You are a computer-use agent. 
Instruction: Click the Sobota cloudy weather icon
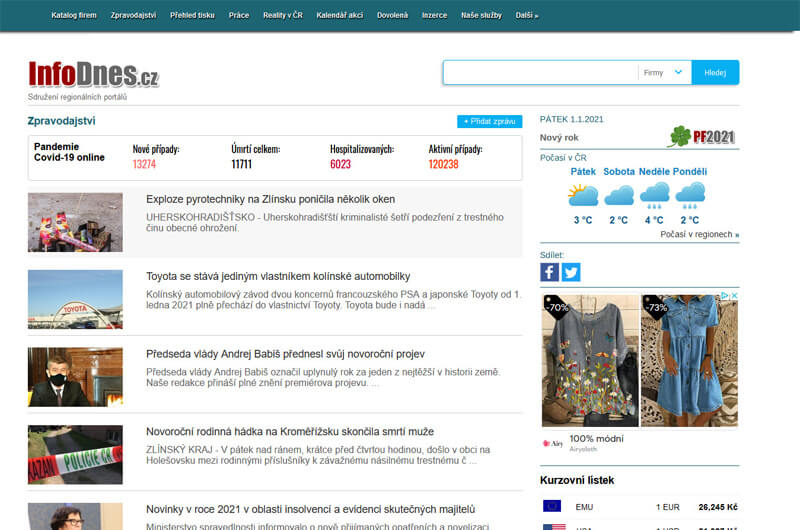[618, 195]
